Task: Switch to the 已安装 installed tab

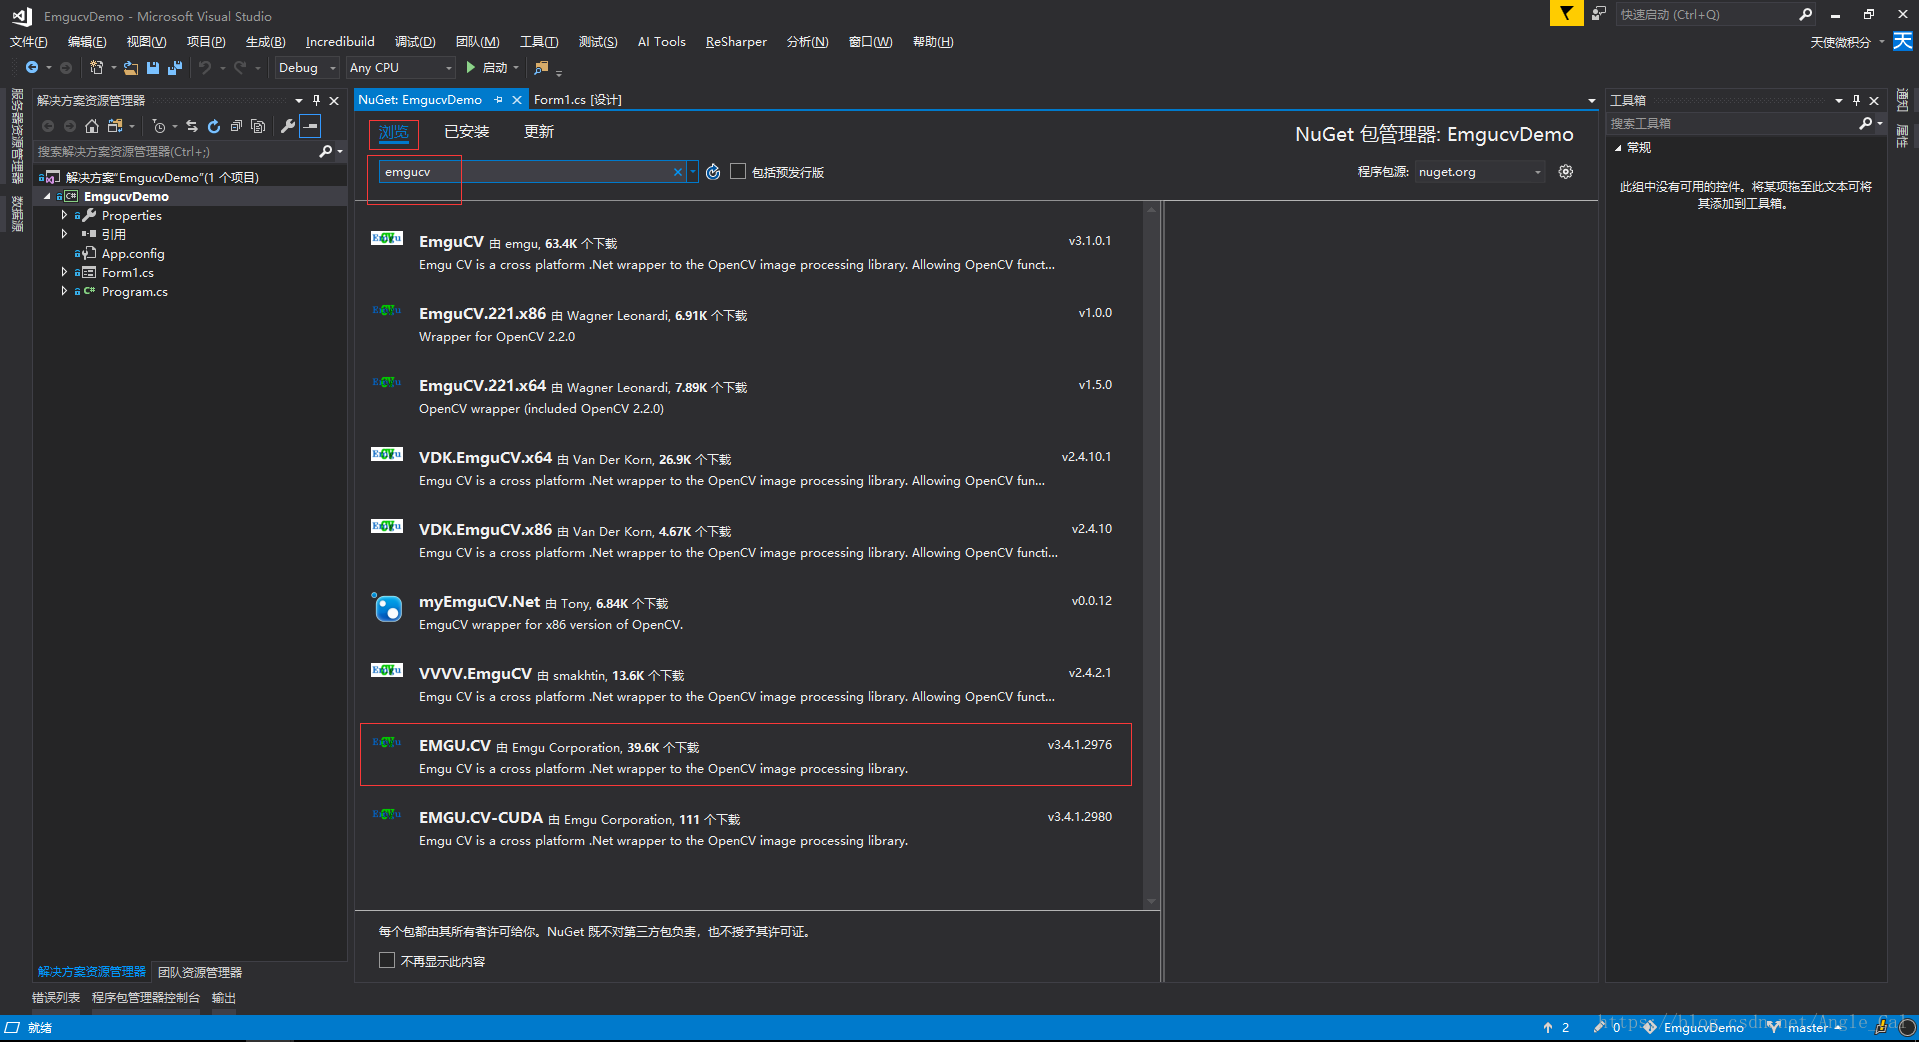Action: tap(466, 132)
